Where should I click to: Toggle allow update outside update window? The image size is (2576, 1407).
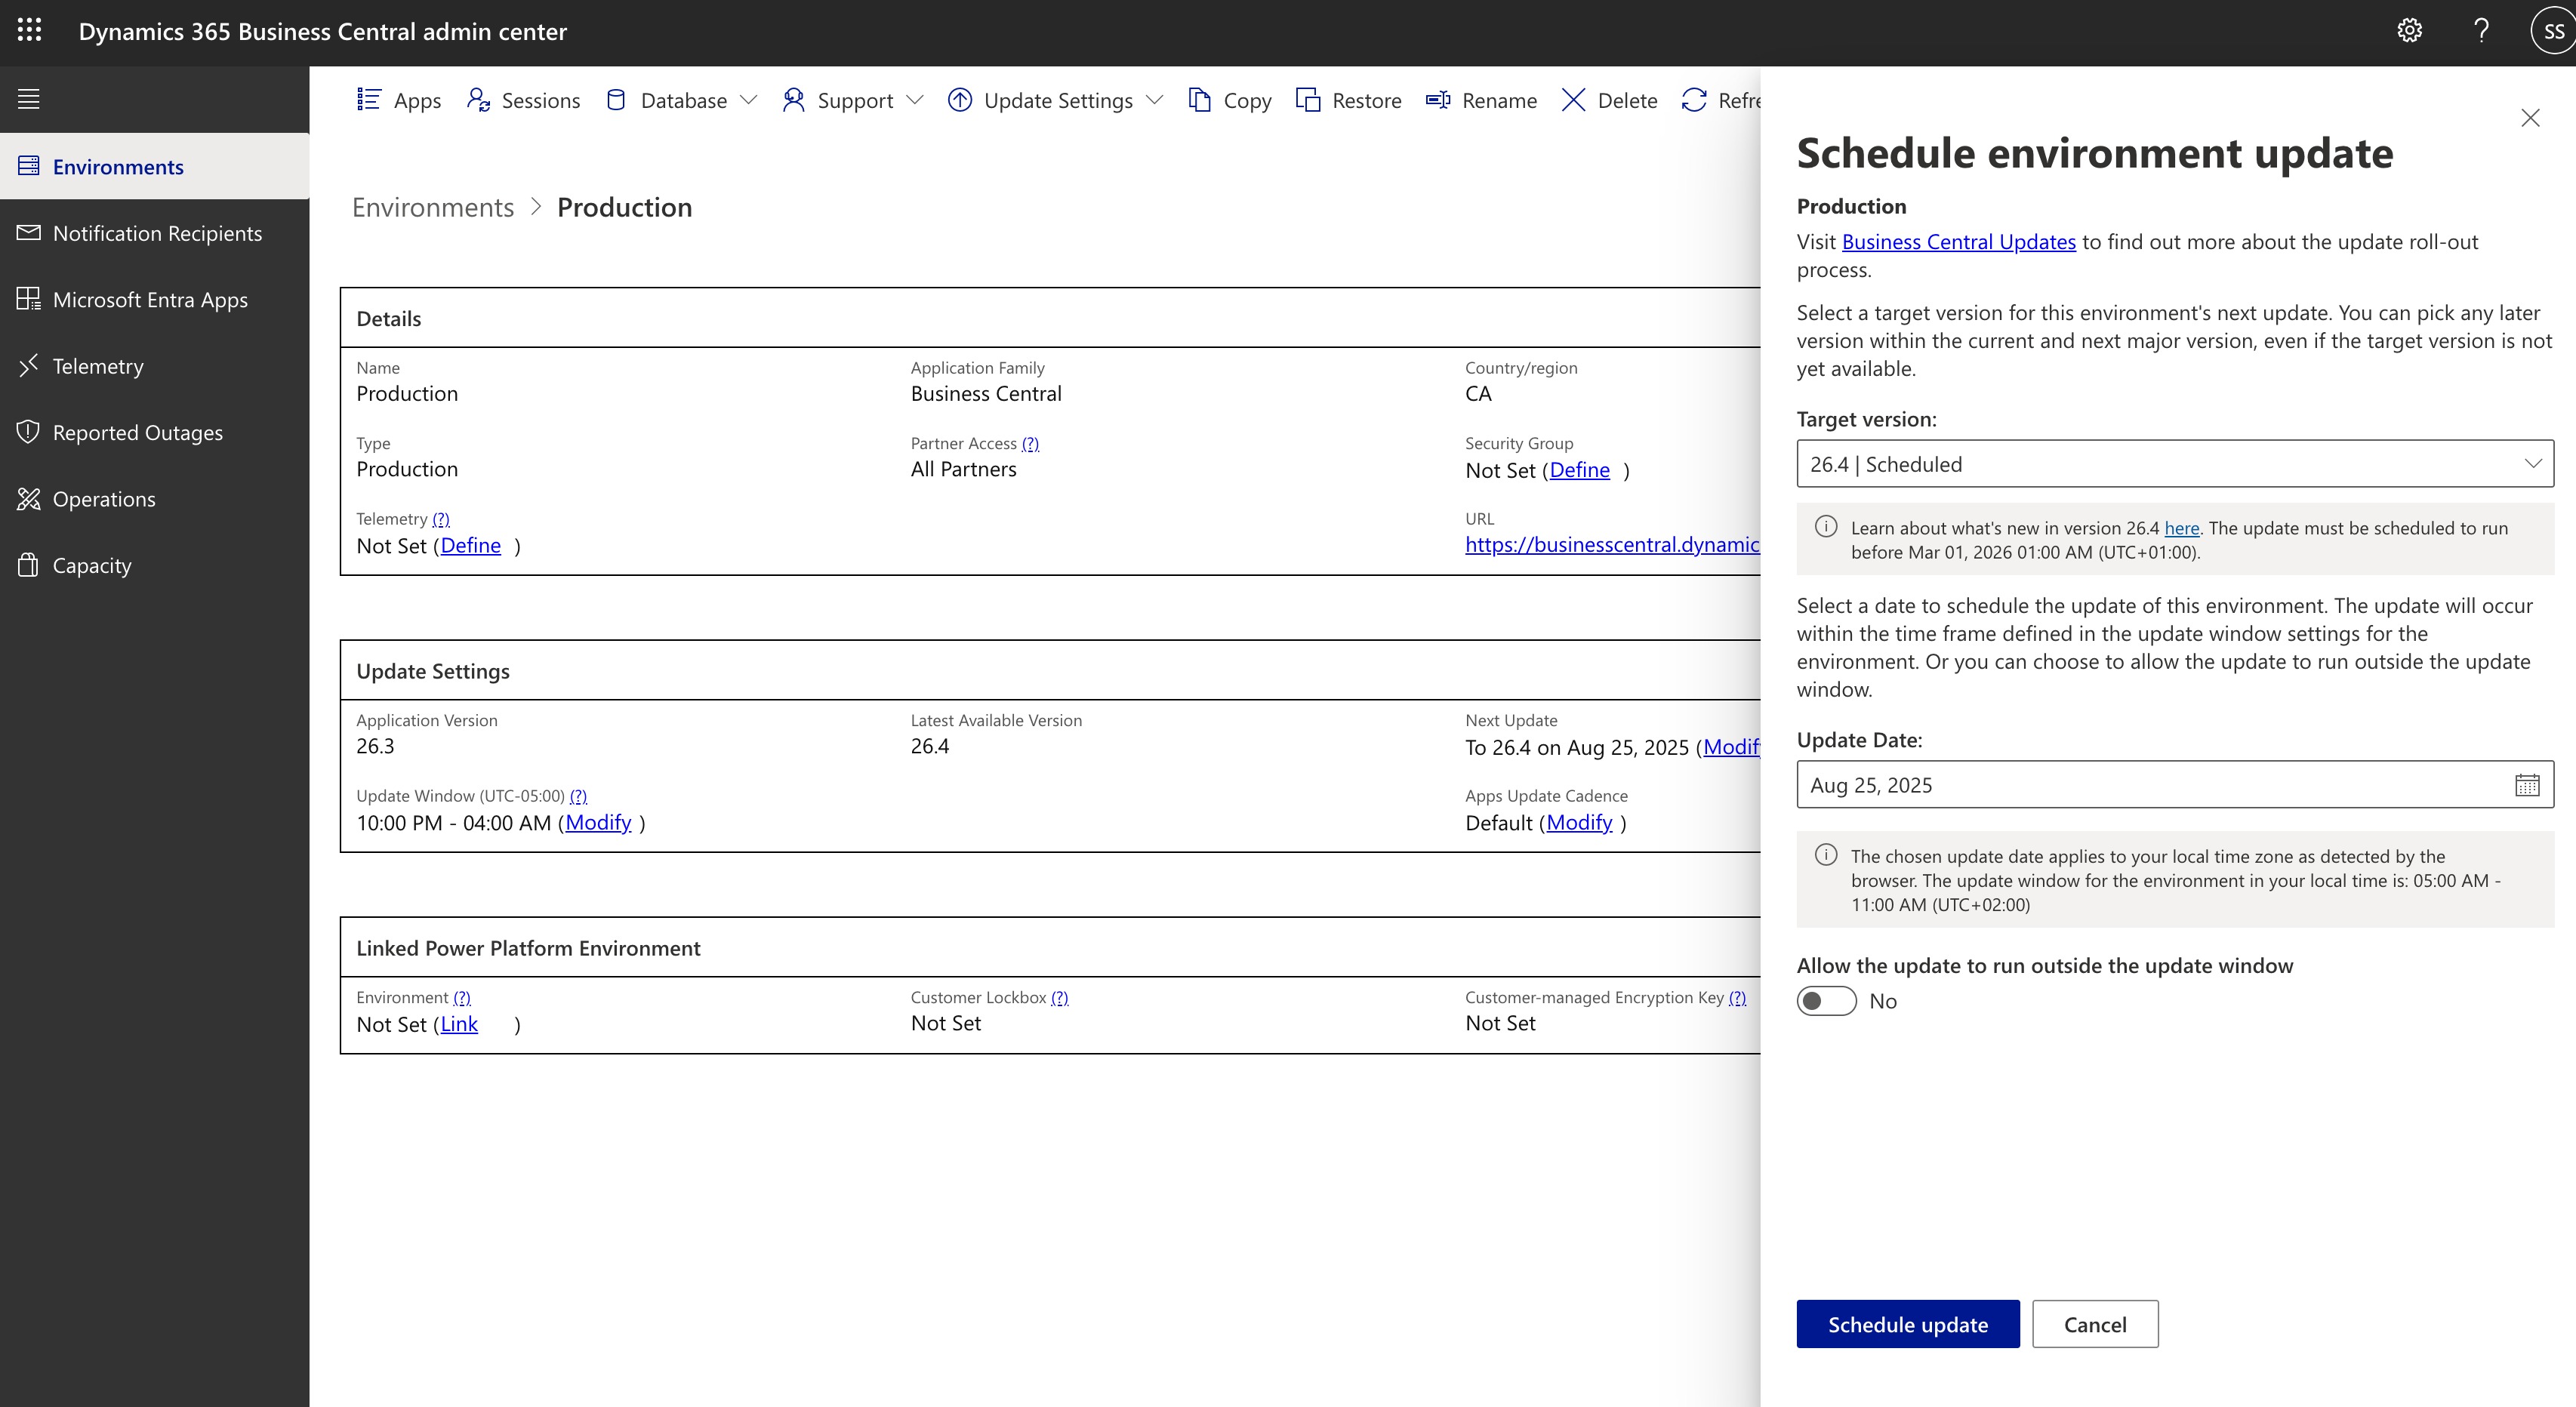[x=1826, y=1001]
